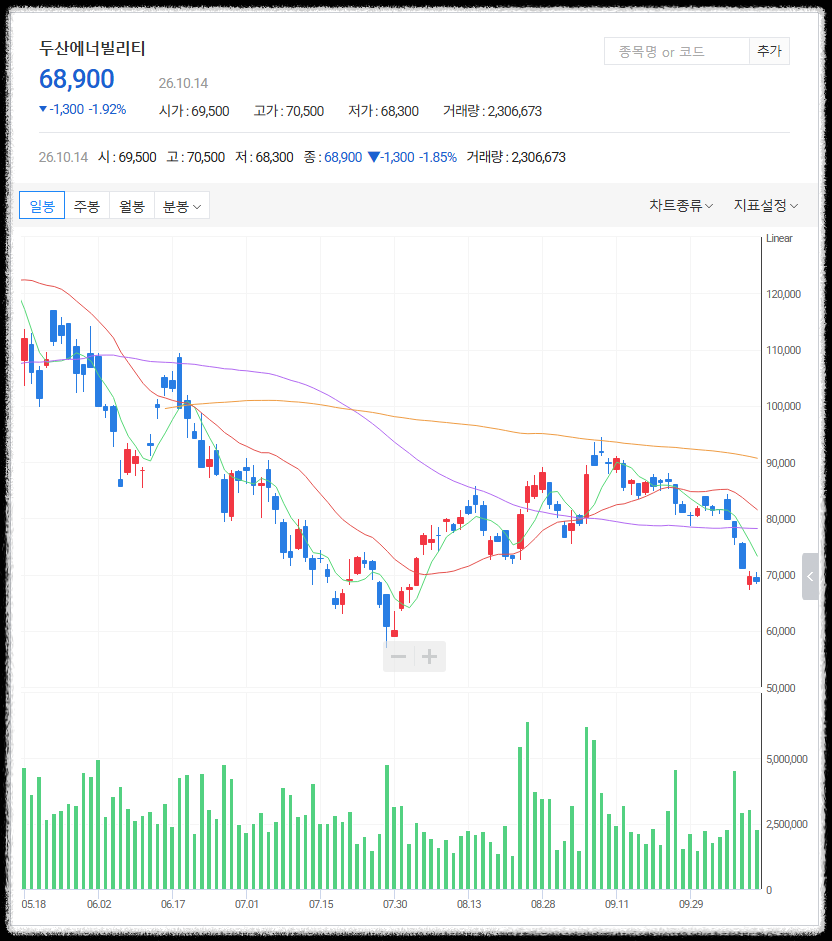Click the 05.18 date axis label
Image resolution: width=832 pixels, height=941 pixels.
coord(34,904)
